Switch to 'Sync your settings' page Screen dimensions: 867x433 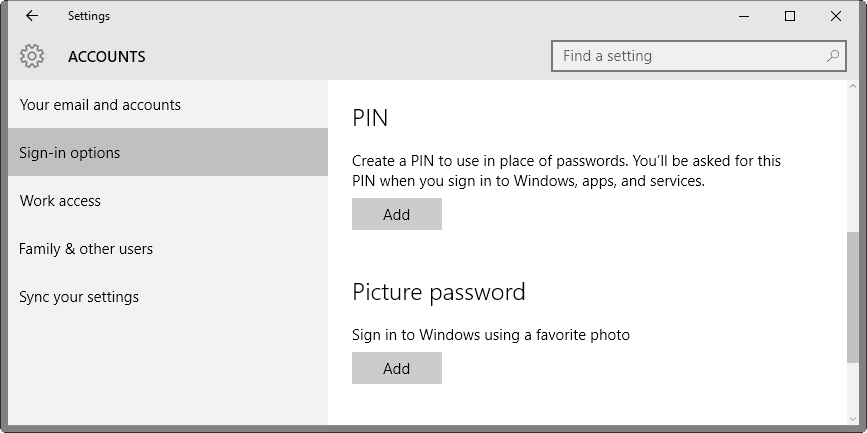(79, 297)
